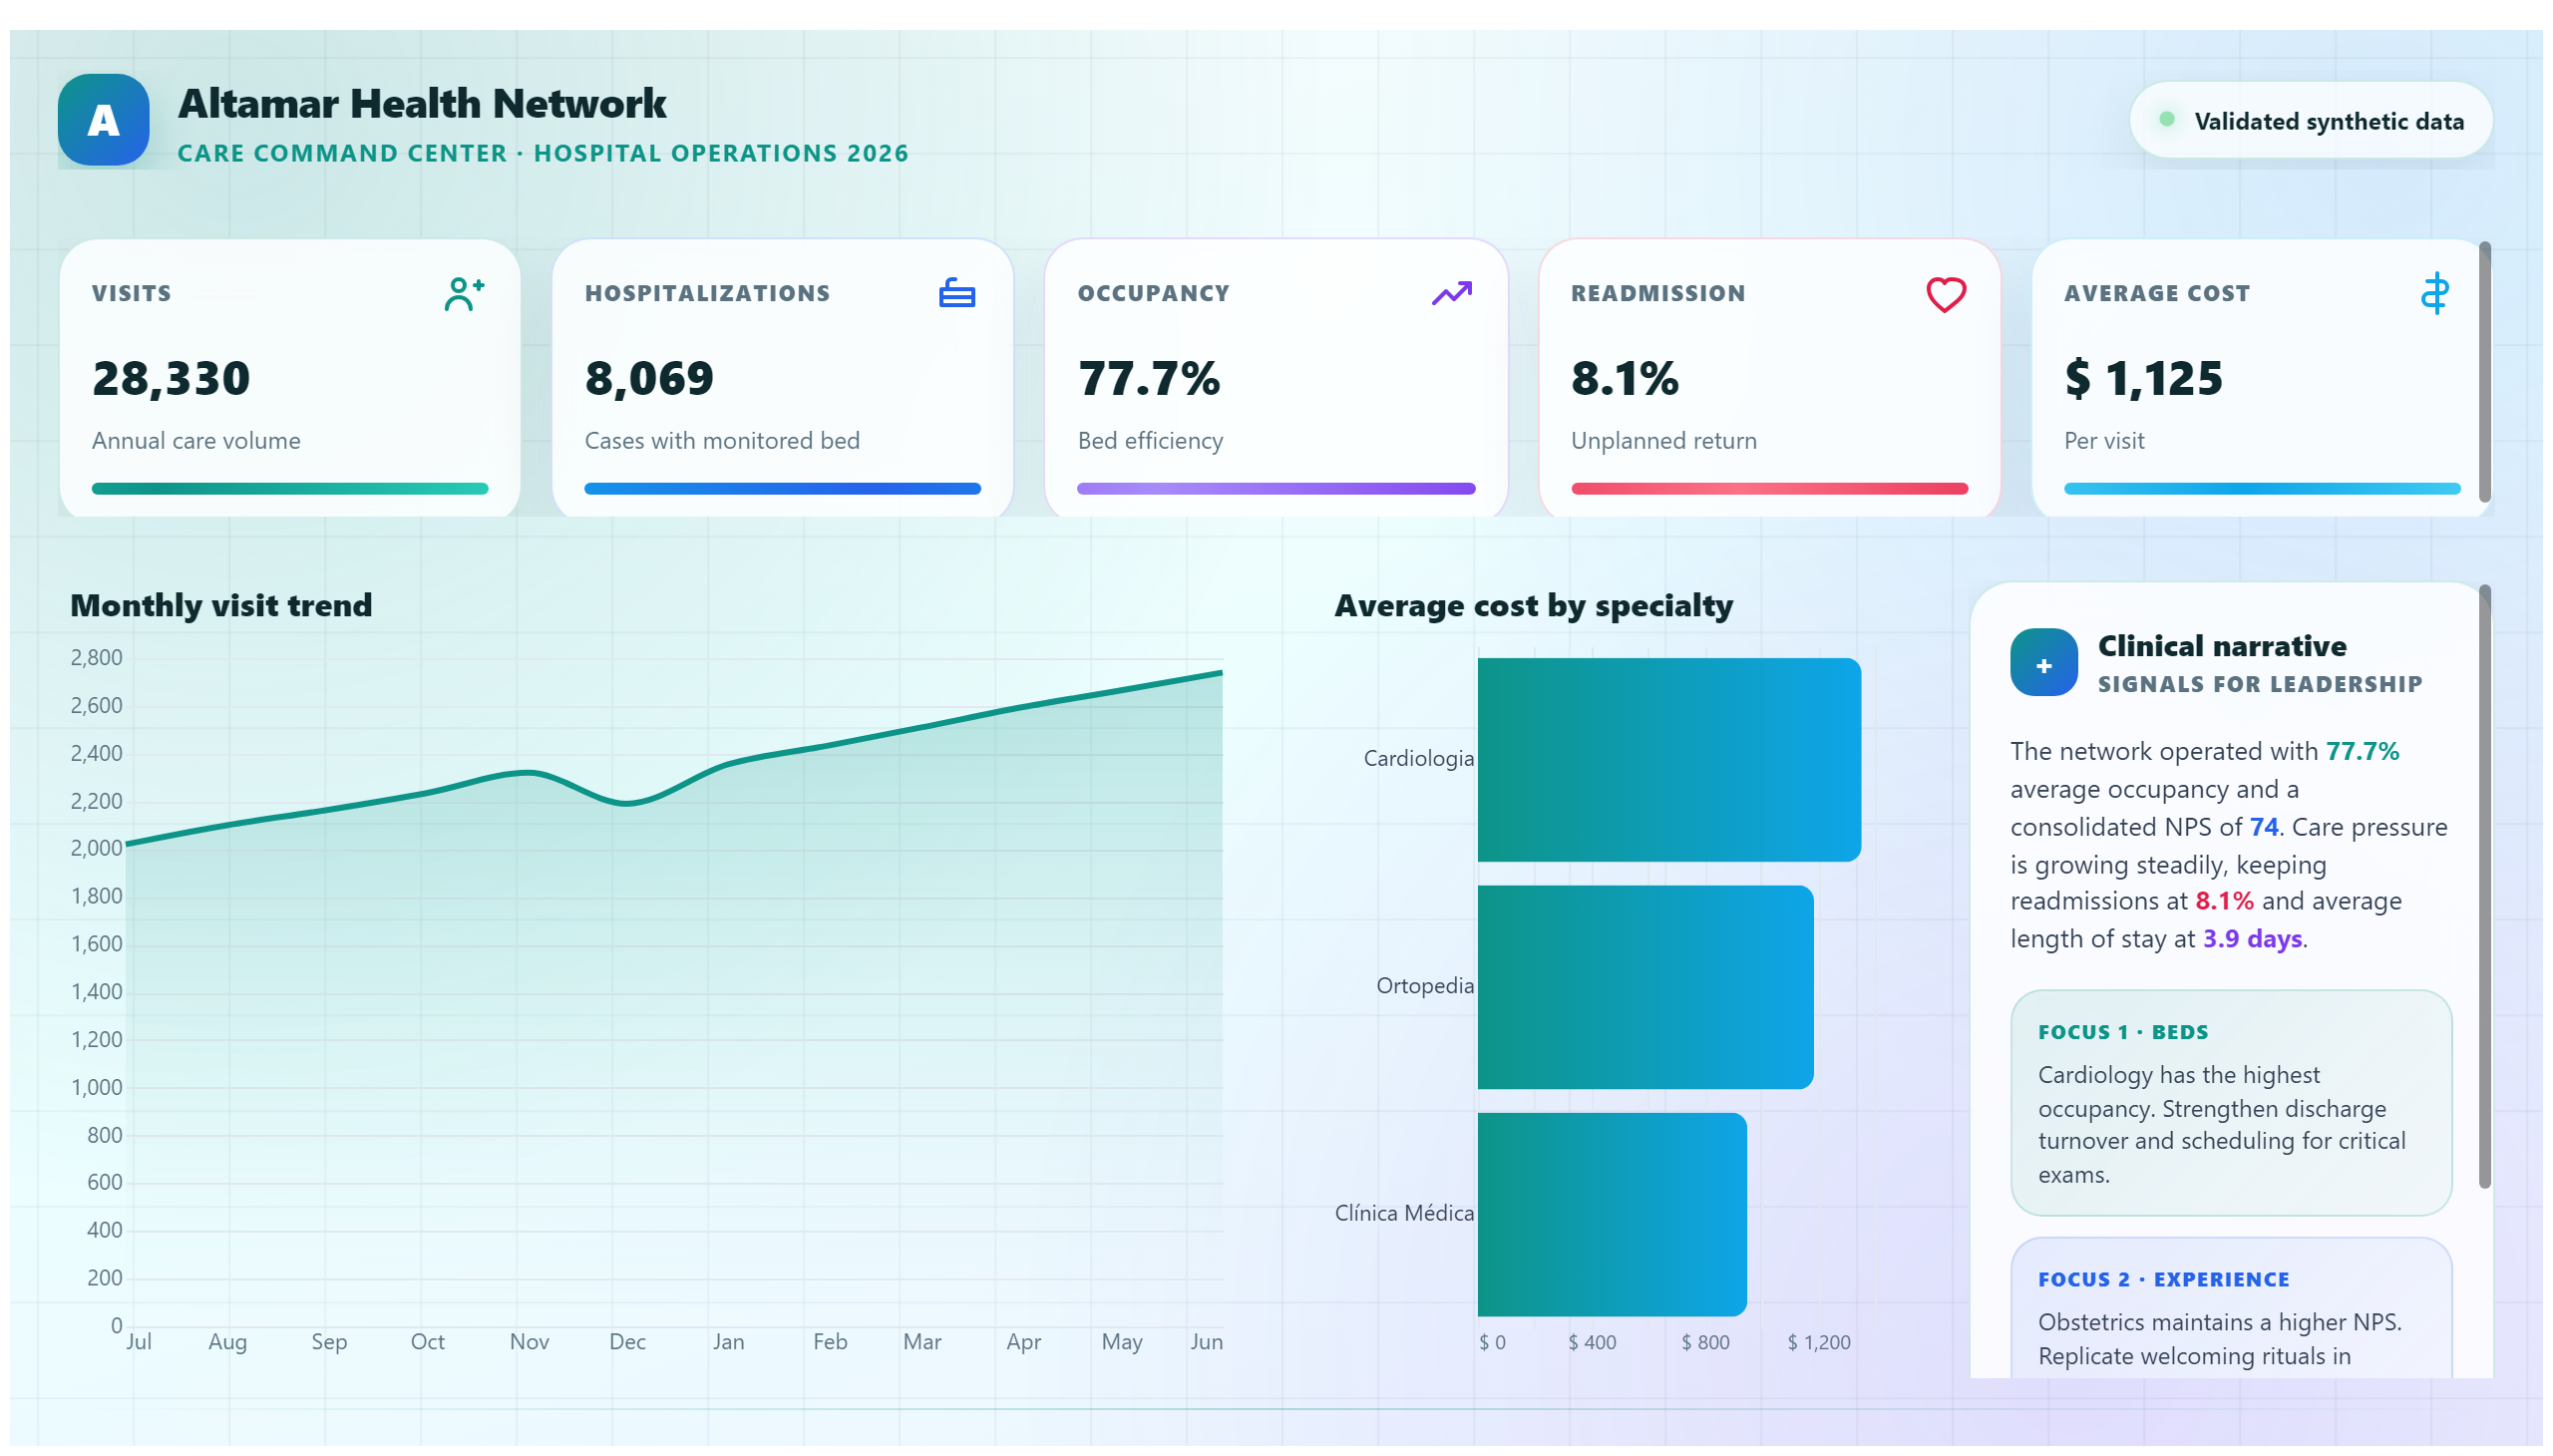Click Per visit caption
This screenshot has height=1456, width=2553.
[x=2104, y=440]
